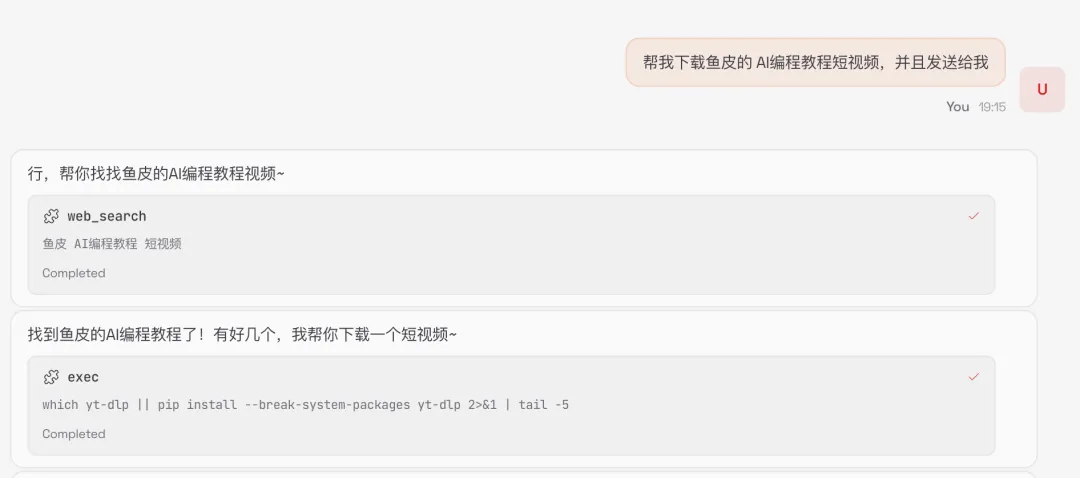The image size is (1080, 478).
Task: Click the puzzle icon beside web_search
Action: tap(51, 216)
